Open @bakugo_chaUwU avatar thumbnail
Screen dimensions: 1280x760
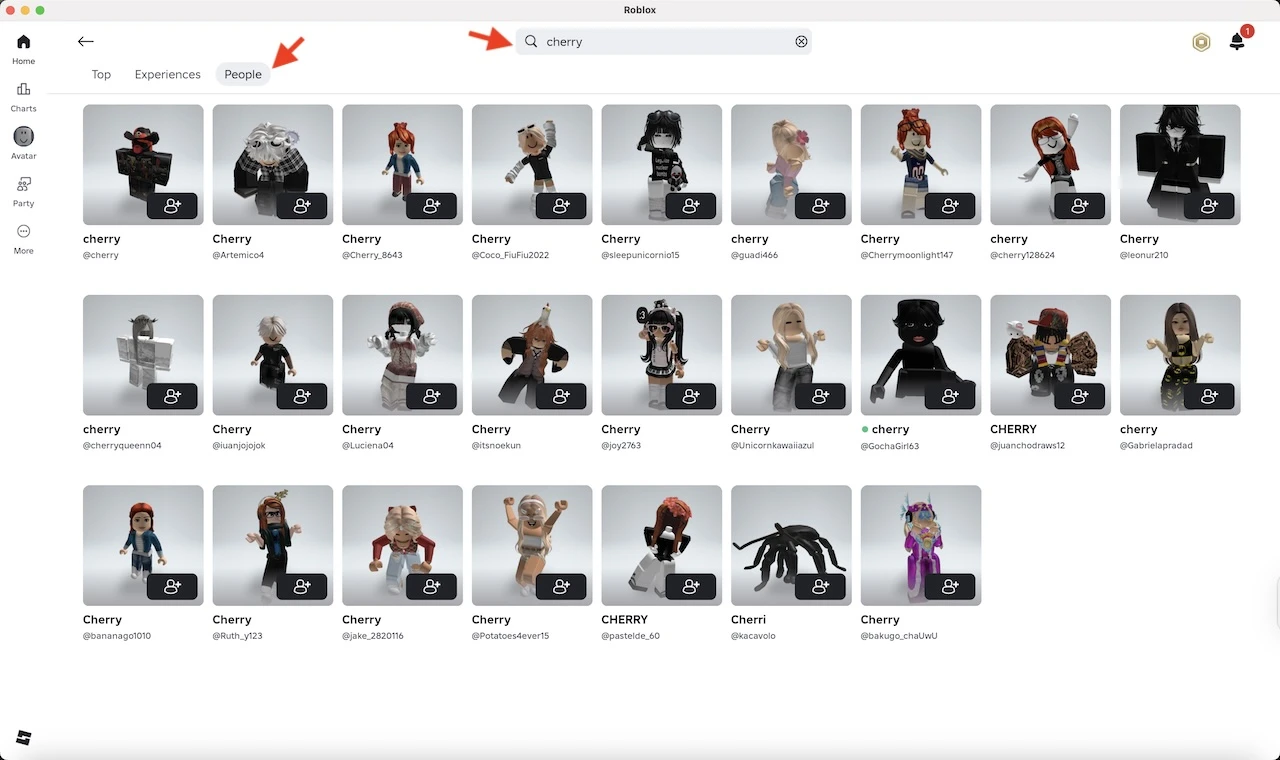(921, 545)
